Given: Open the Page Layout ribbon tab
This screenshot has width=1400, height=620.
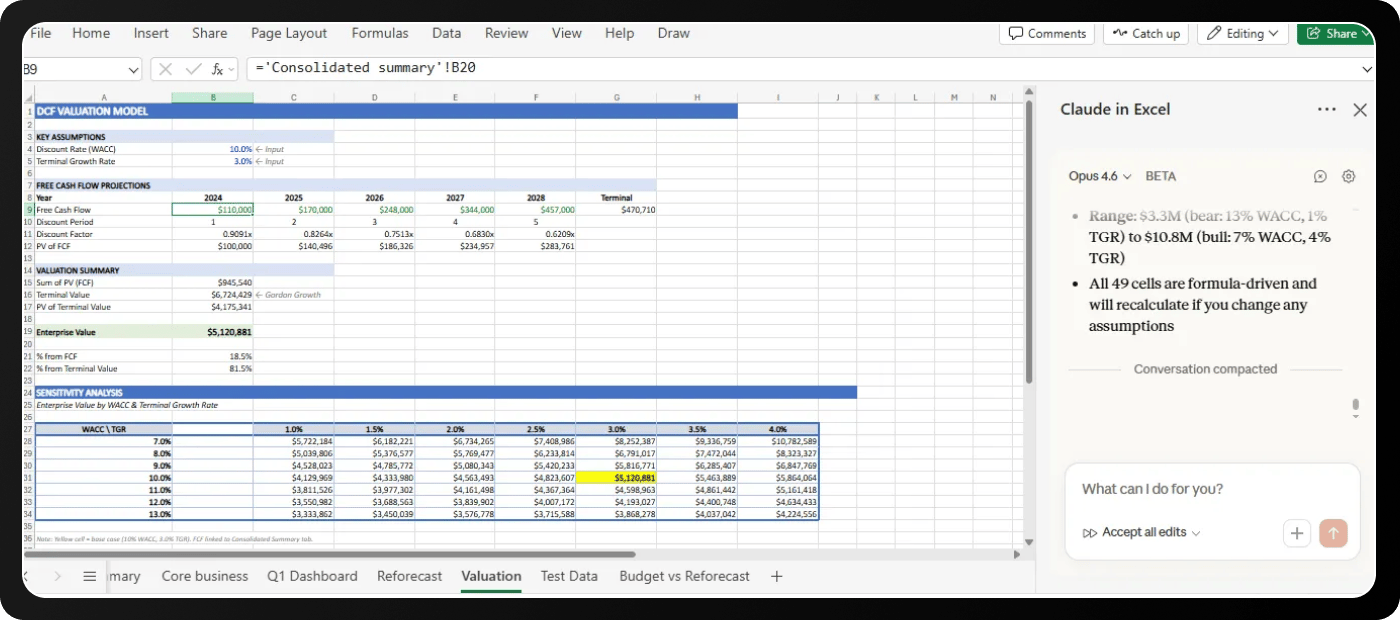Looking at the screenshot, I should (x=289, y=33).
